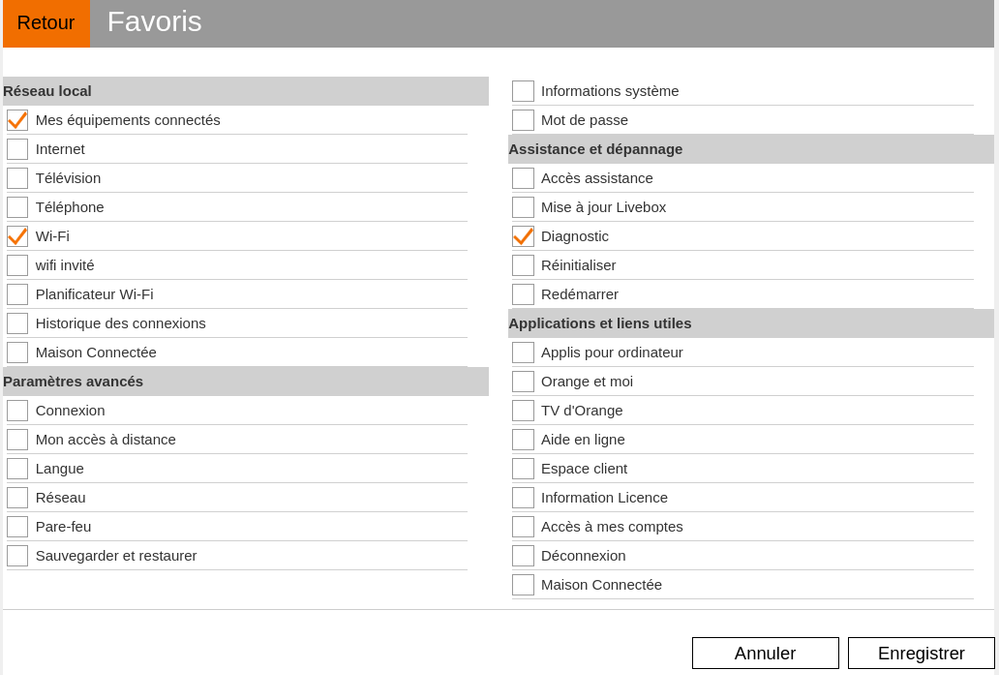Enable TV d'Orange favorite
This screenshot has width=999, height=675.
[523, 410]
